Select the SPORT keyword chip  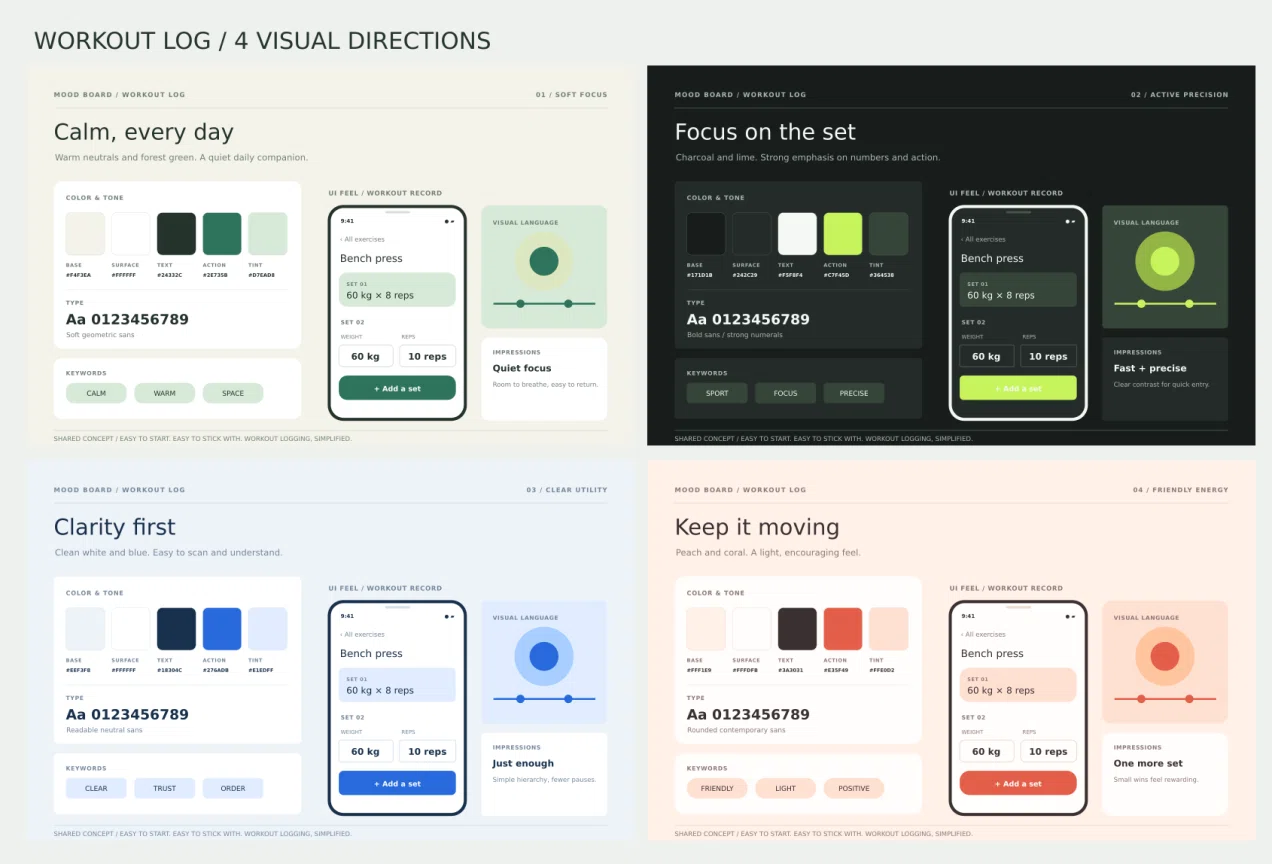[717, 393]
